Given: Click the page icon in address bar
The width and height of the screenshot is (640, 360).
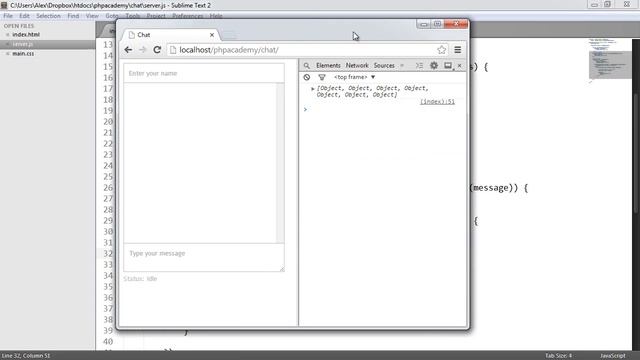Looking at the screenshot, I should pos(173,50).
